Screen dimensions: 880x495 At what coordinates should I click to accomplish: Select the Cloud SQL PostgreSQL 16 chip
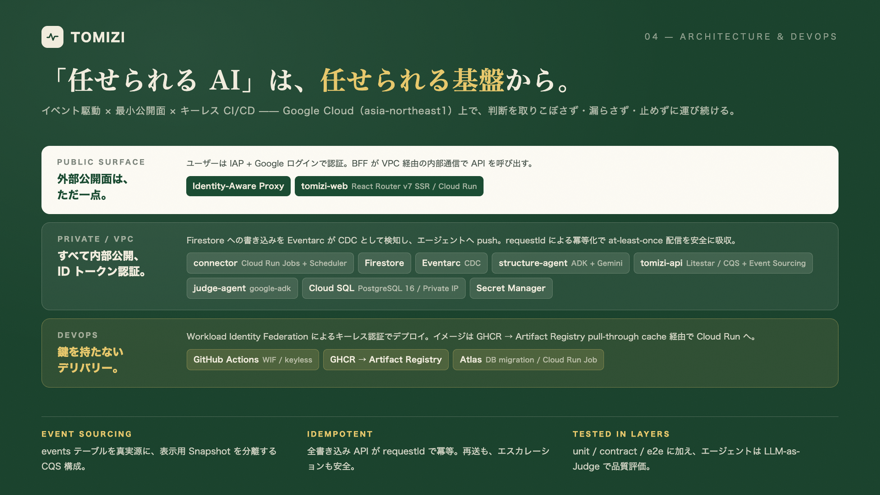click(x=384, y=288)
